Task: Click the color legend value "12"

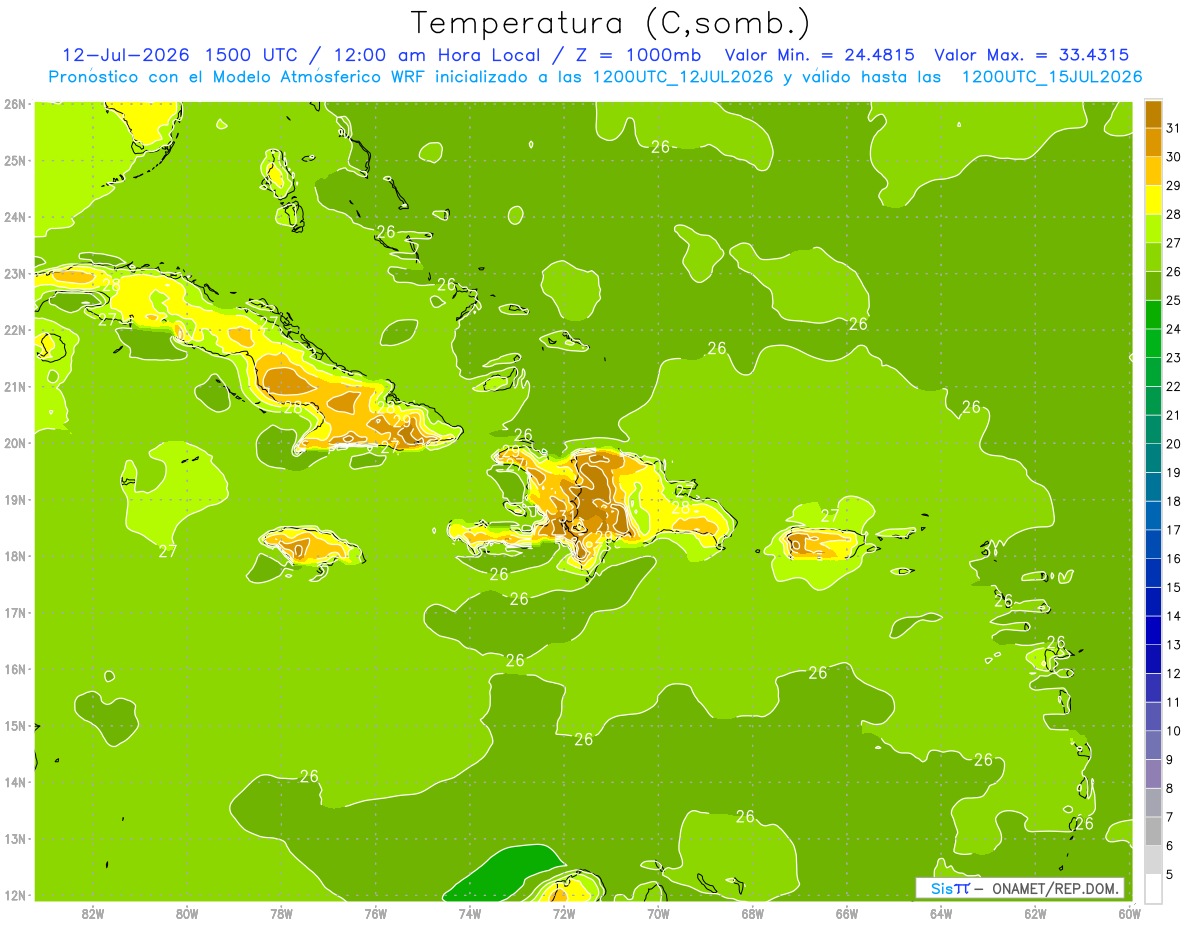Action: click(x=1173, y=674)
